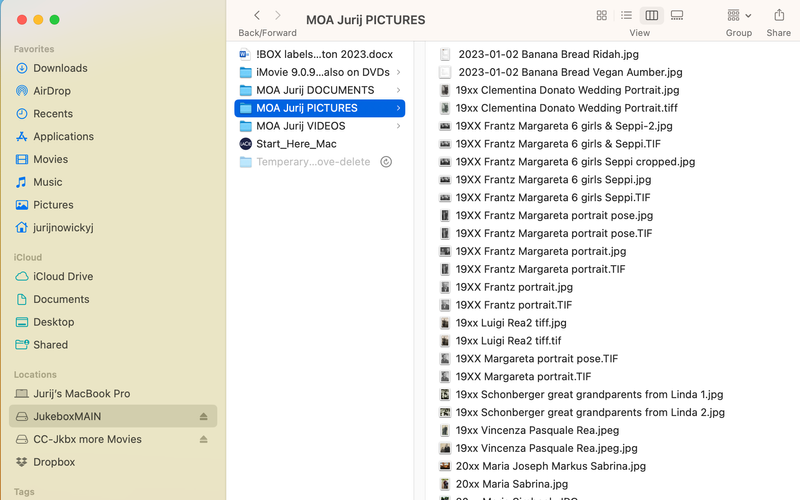
Task: Switch to icon view in toolbar
Action: (601, 15)
